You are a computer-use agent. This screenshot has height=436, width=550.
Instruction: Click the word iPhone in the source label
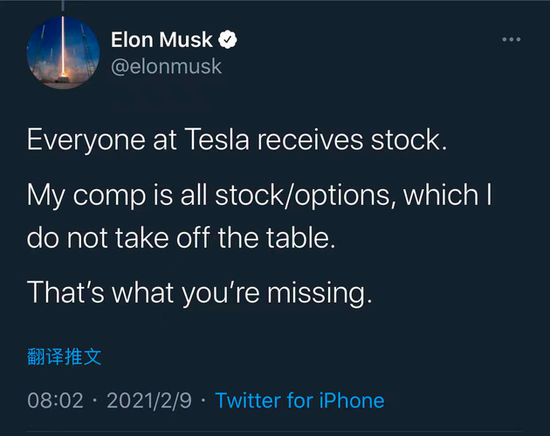(352, 400)
